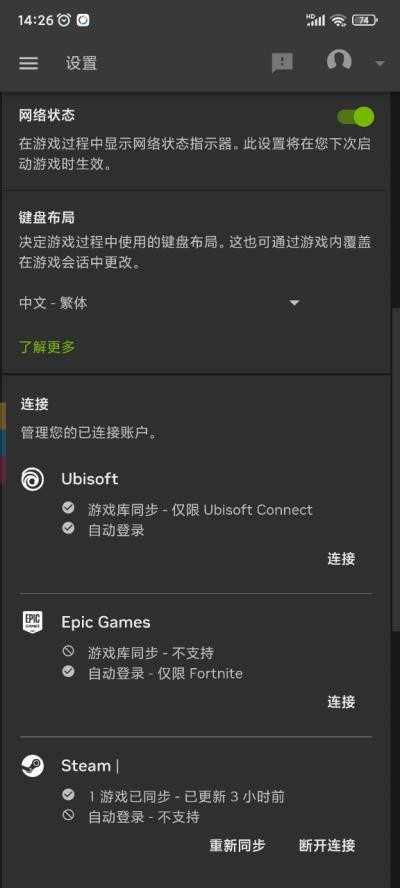
Task: Expand the account dropdown arrow
Action: (380, 63)
